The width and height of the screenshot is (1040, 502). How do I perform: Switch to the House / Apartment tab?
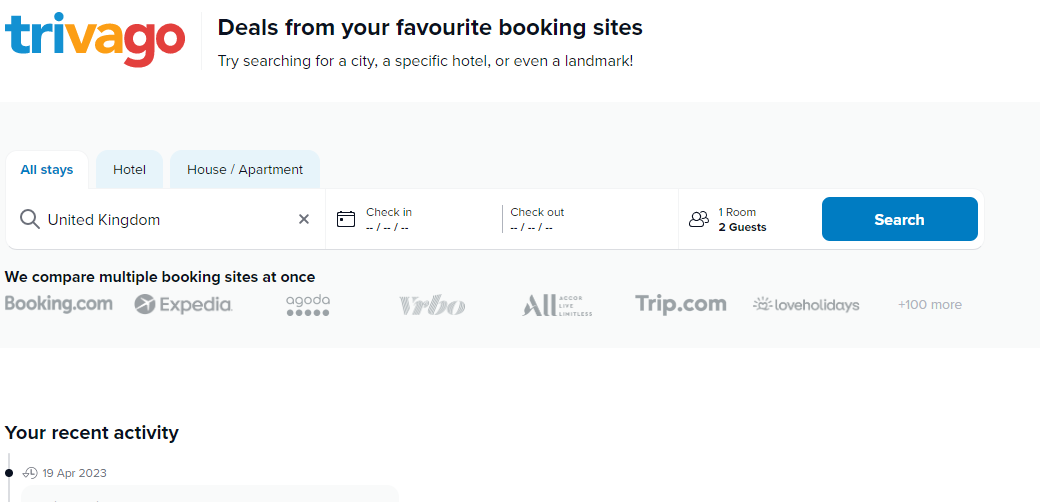coord(245,170)
